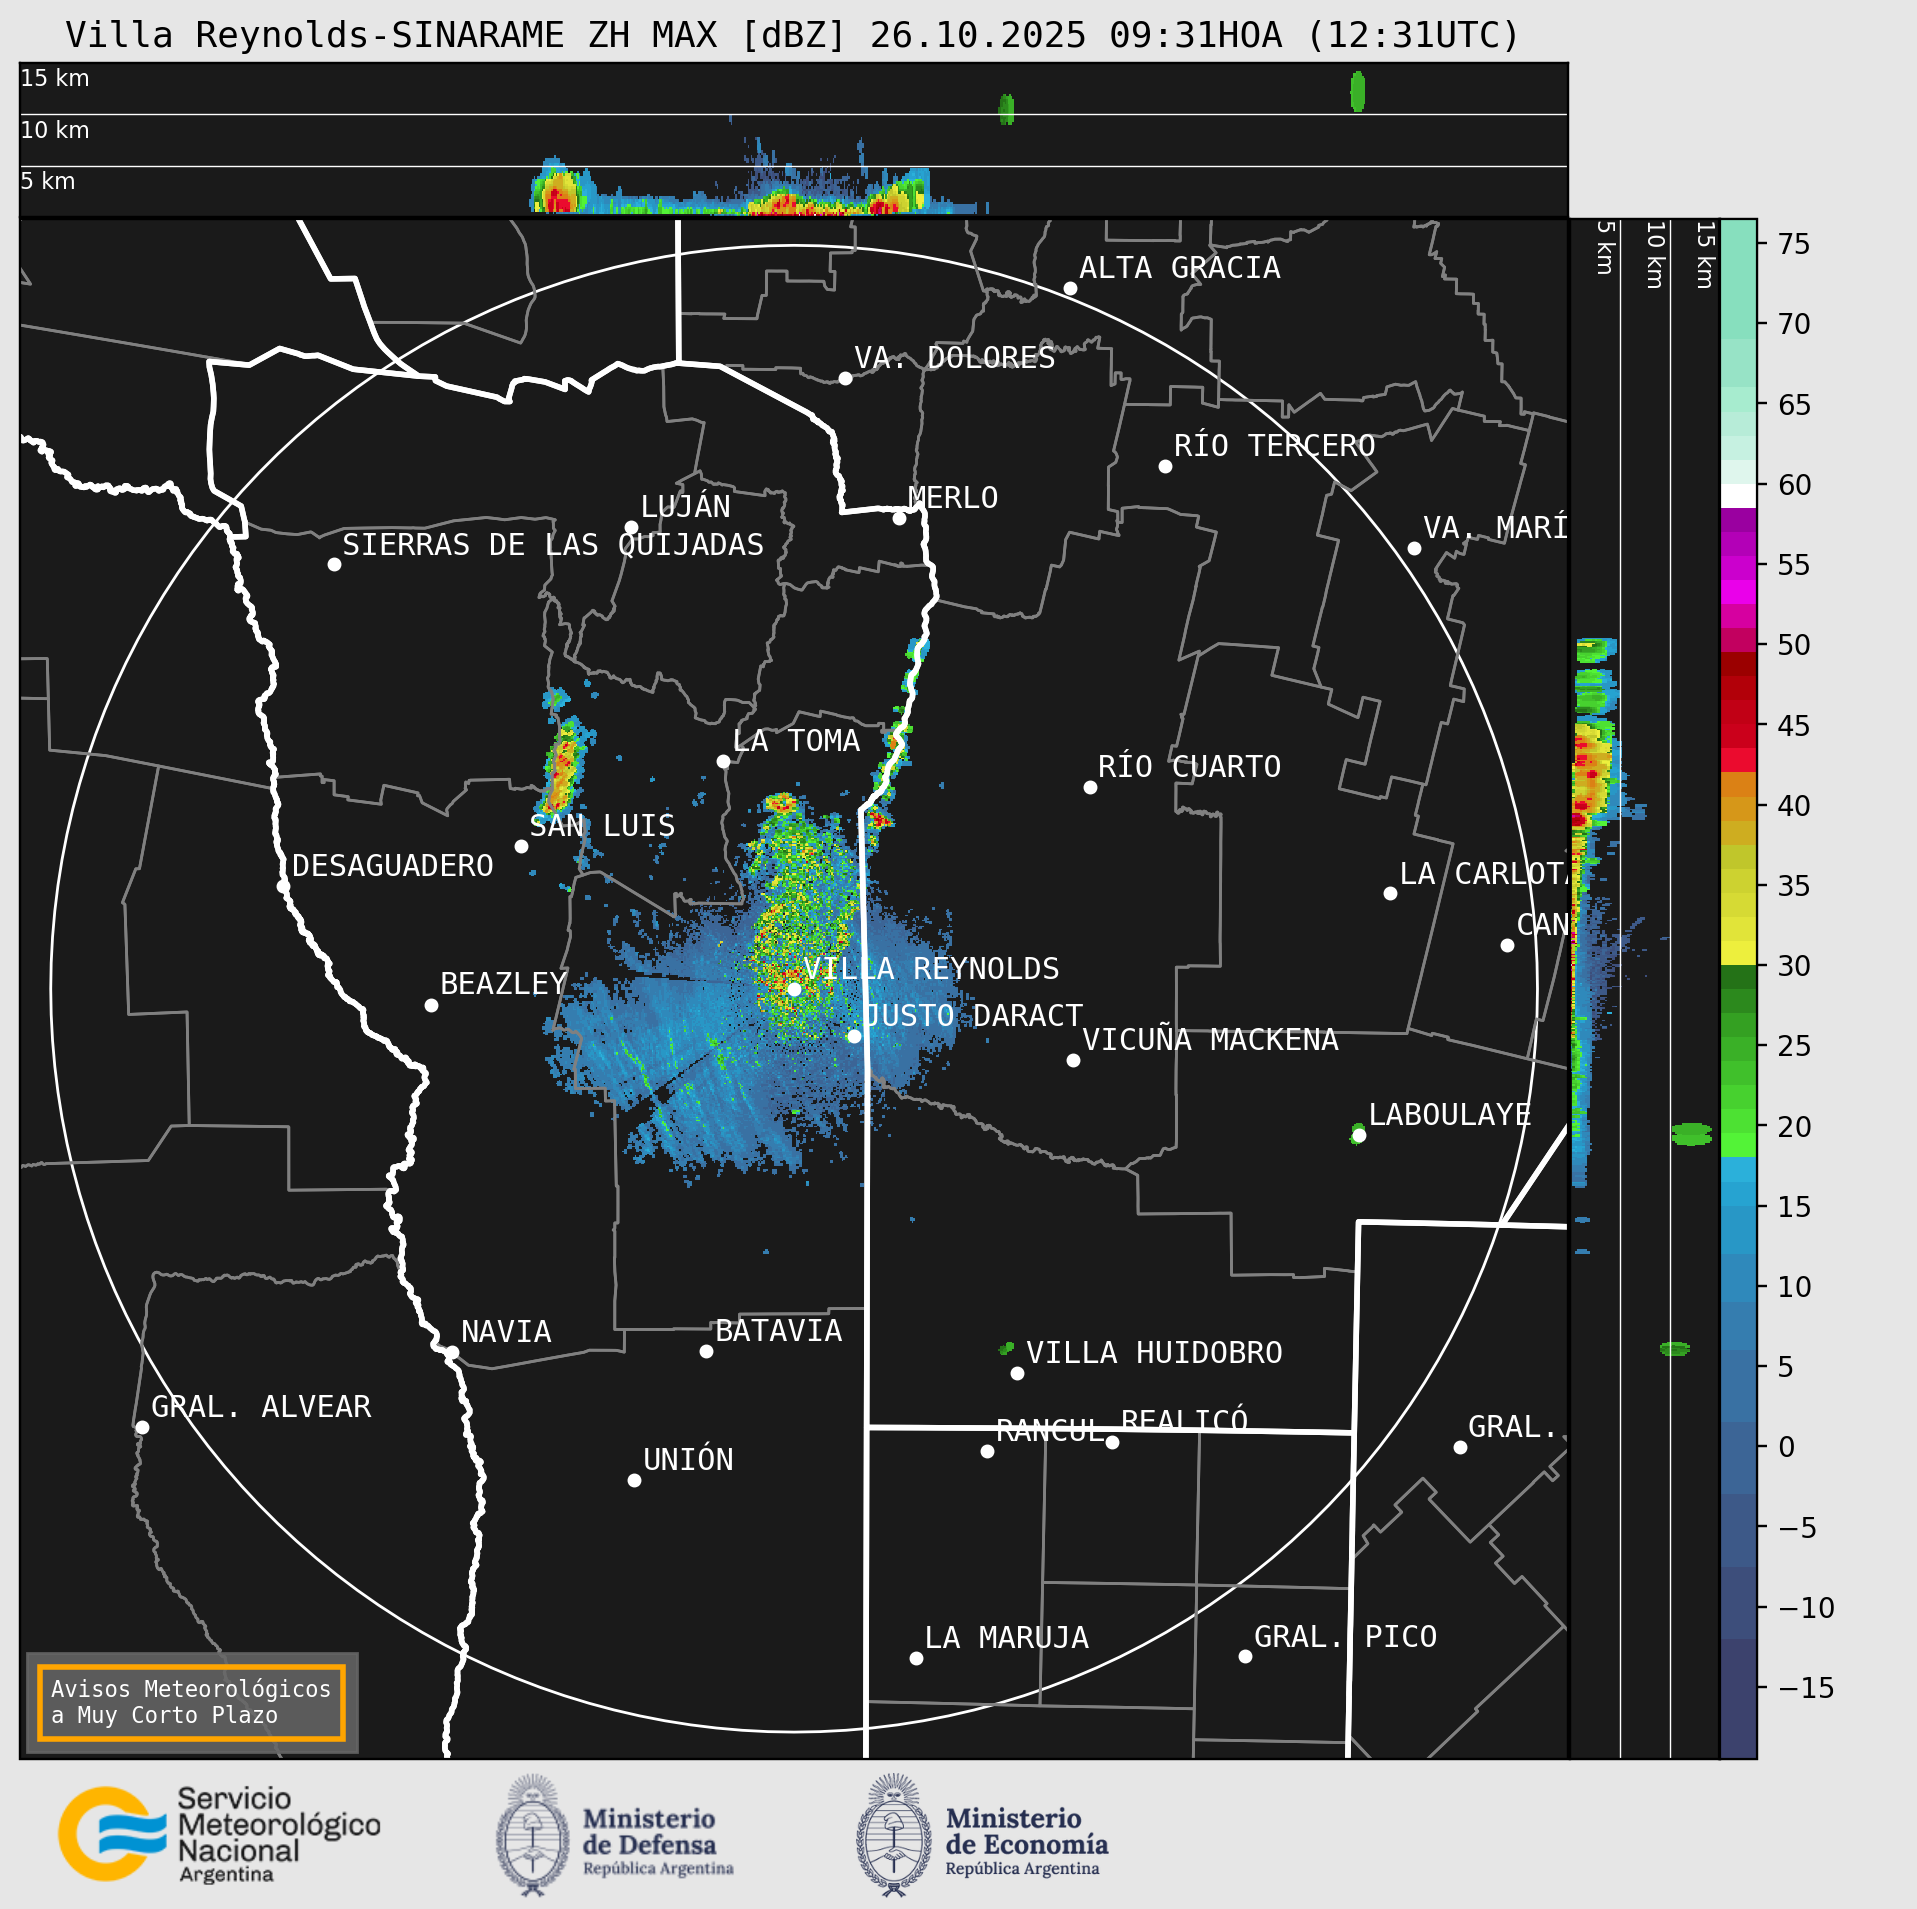Open Avisos Meteorológicos a Muy Corto Plazo
The width and height of the screenshot is (1917, 1909).
(191, 1702)
